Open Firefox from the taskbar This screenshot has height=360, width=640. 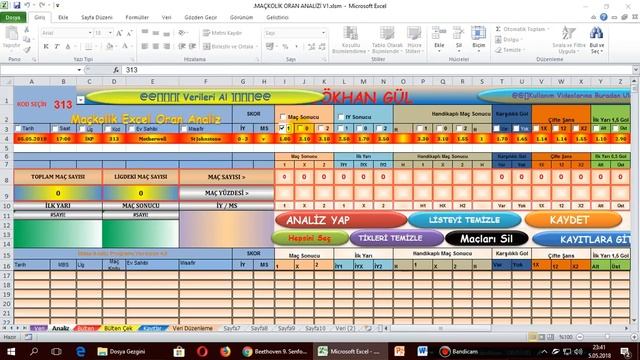click(x=225, y=351)
